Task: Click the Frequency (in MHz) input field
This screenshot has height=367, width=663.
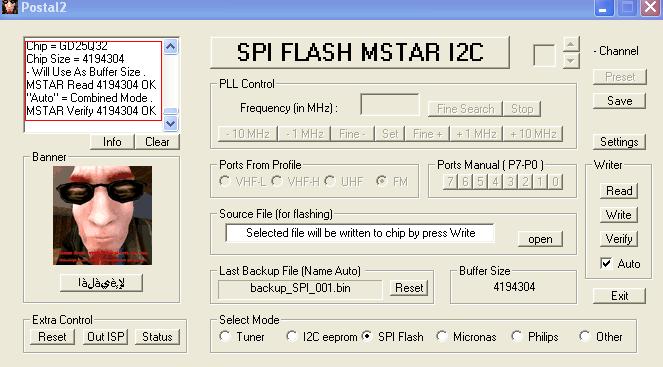Action: (389, 105)
